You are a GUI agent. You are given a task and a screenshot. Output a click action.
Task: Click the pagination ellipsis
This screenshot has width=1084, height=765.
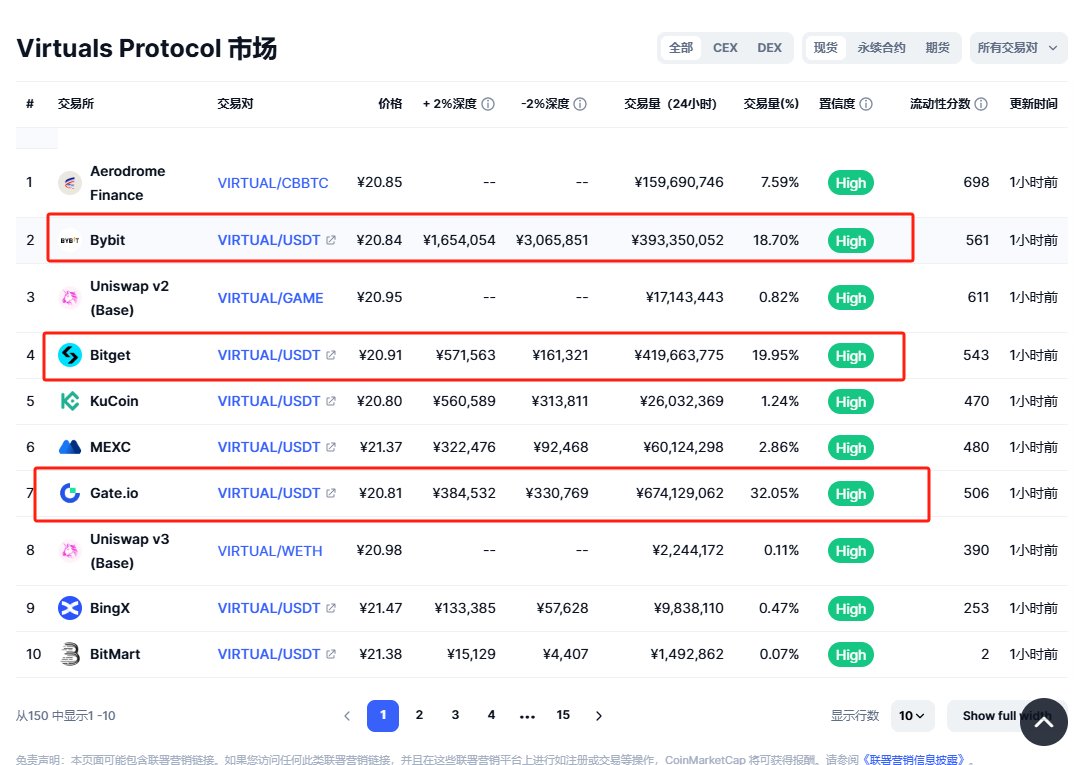527,717
